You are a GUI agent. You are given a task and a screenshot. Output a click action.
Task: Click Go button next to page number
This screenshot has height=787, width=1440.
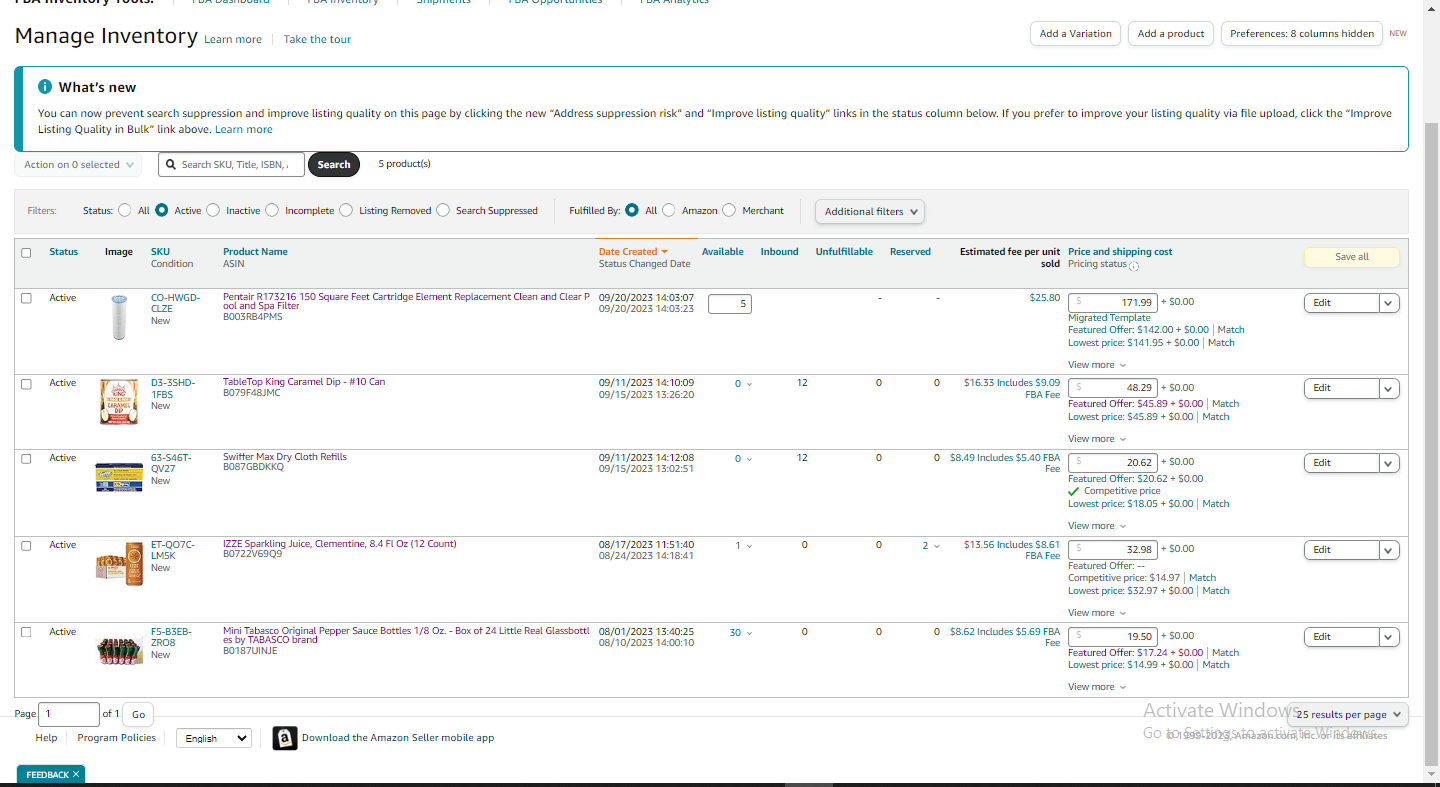point(138,714)
